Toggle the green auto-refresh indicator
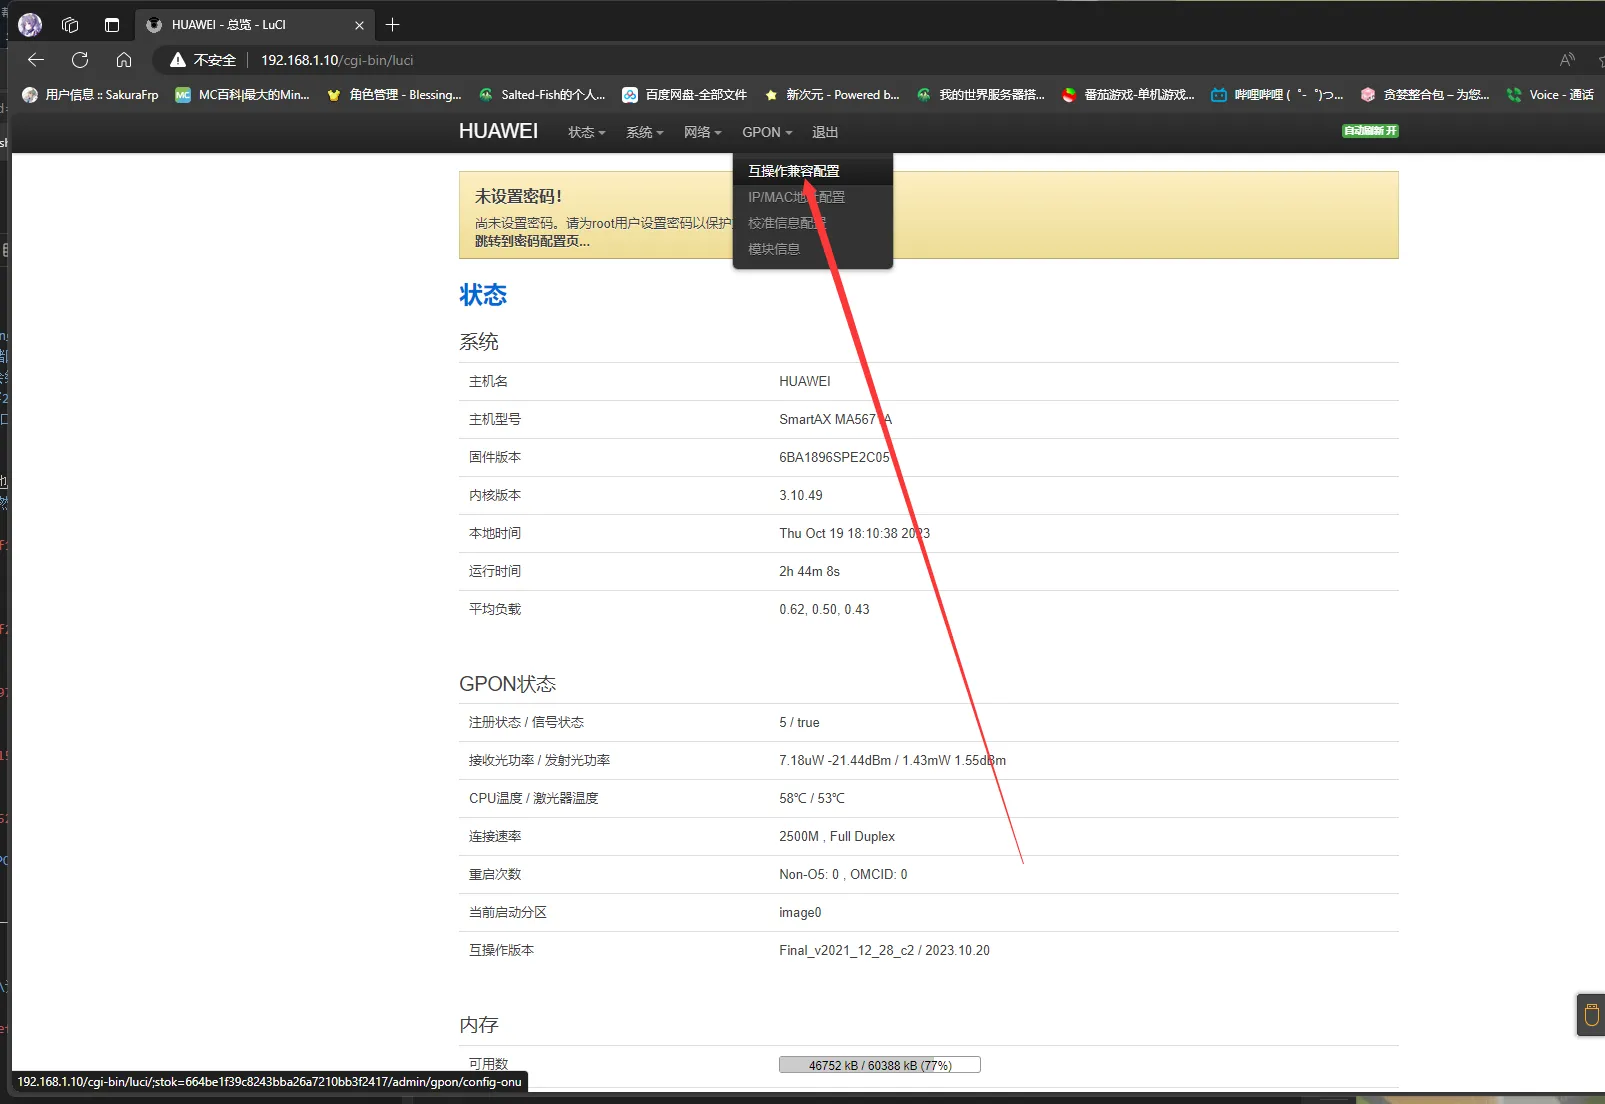This screenshot has width=1605, height=1104. coord(1369,131)
